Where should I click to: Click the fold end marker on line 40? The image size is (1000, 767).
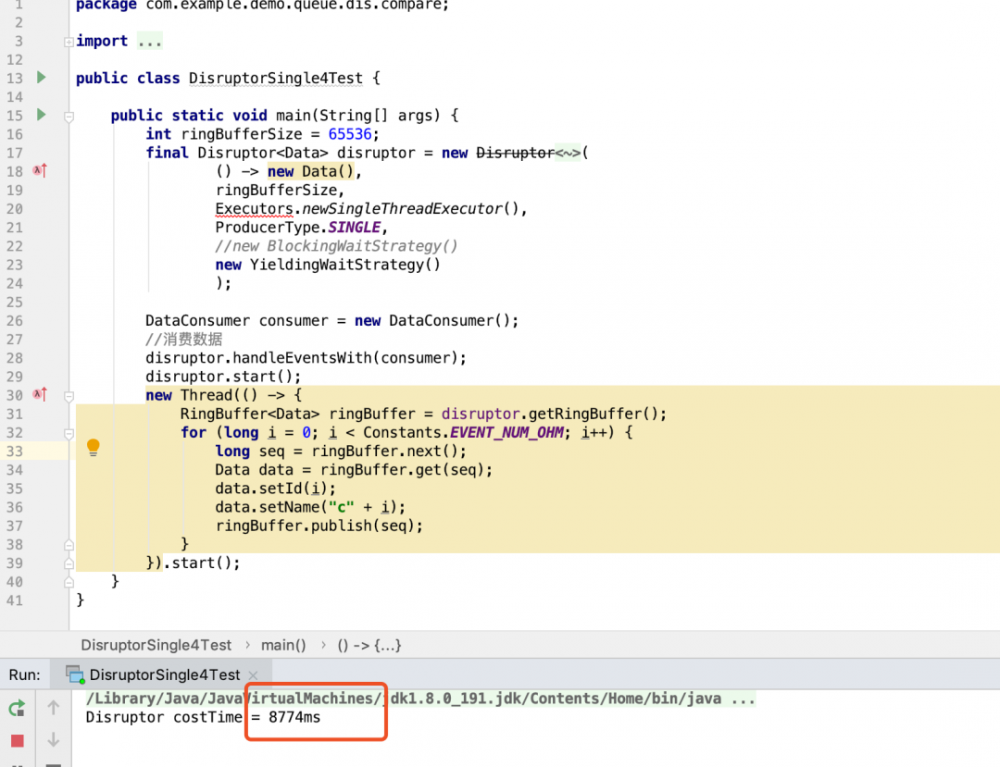coord(69,583)
